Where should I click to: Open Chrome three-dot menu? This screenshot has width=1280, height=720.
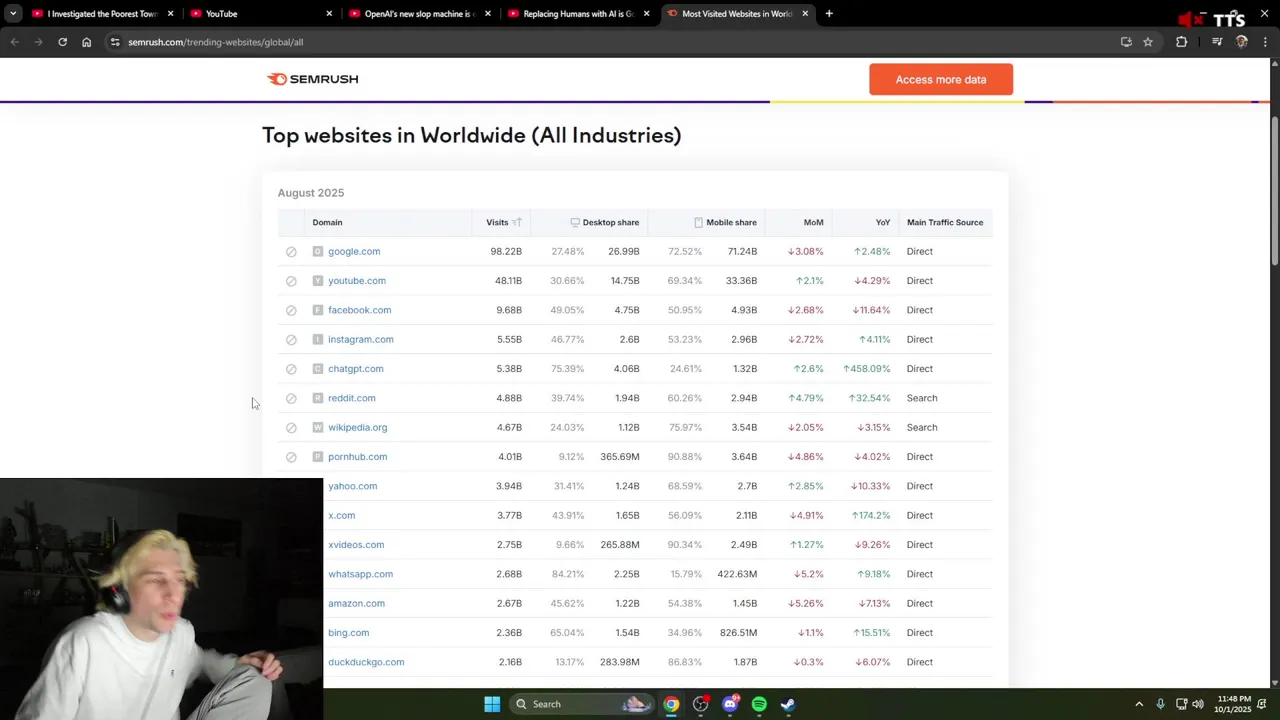(x=1265, y=42)
